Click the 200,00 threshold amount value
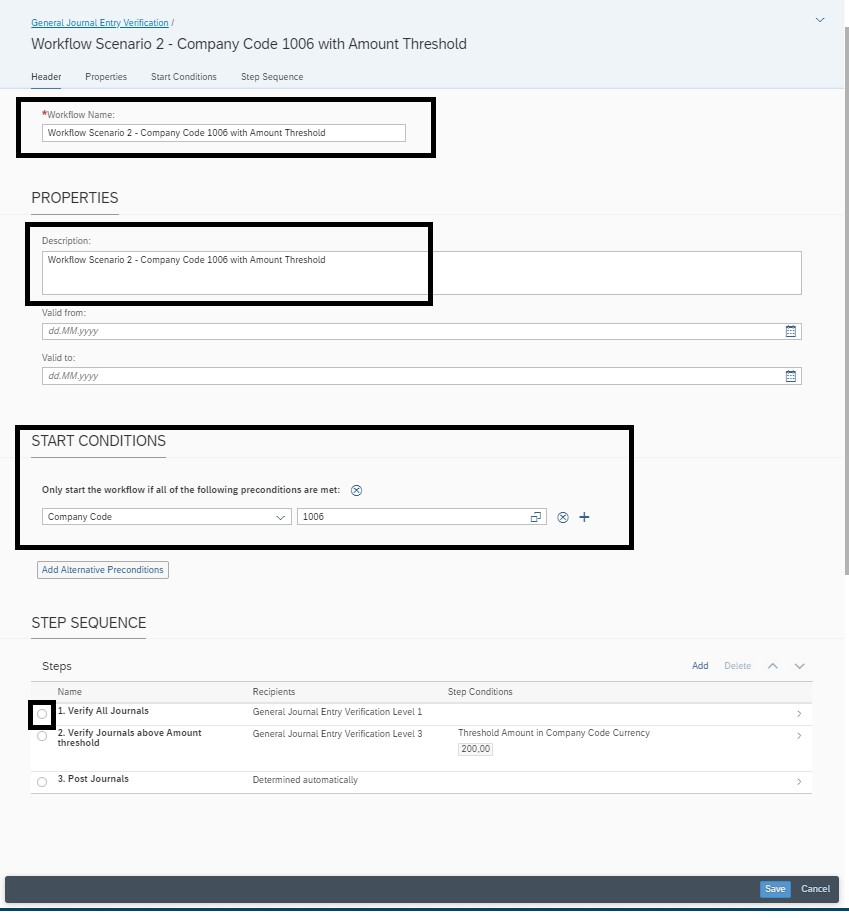Image resolution: width=849 pixels, height=918 pixels. 475,749
